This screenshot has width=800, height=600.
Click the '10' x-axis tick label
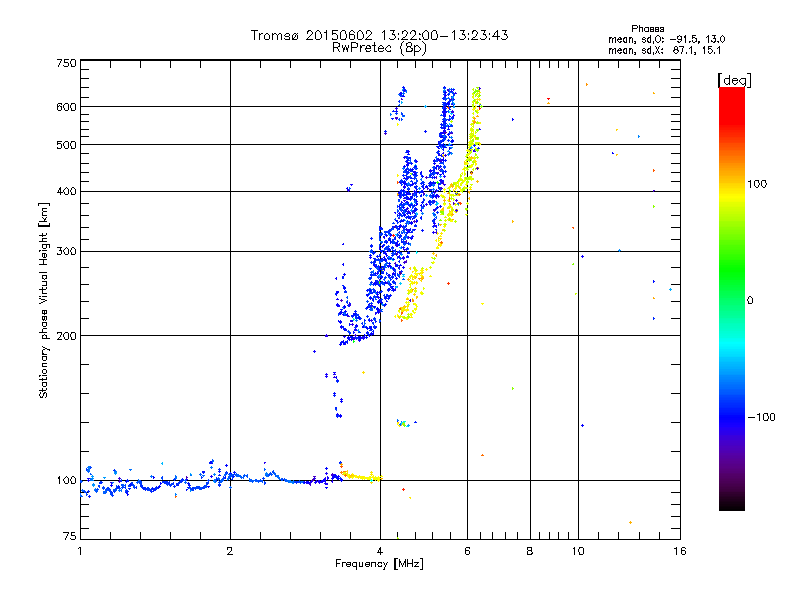(578, 551)
